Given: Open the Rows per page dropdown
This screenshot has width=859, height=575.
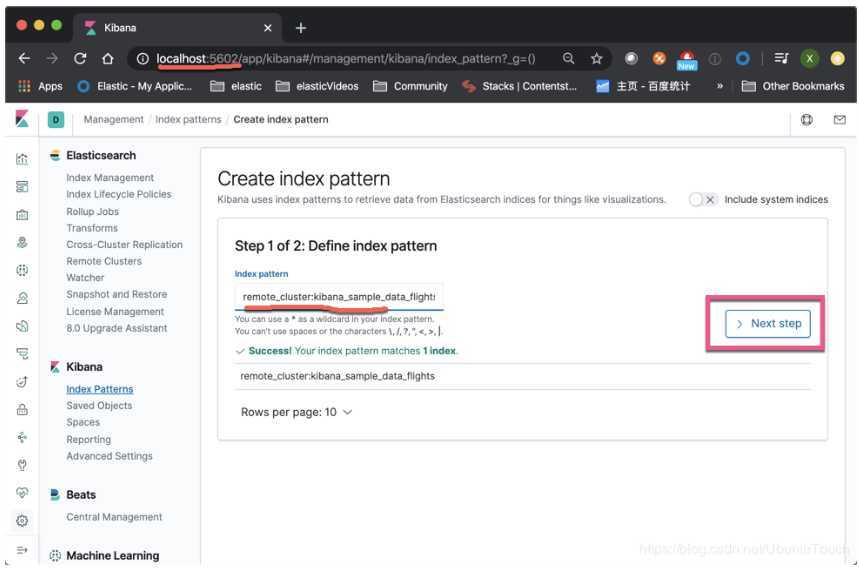Looking at the screenshot, I should [x=296, y=412].
